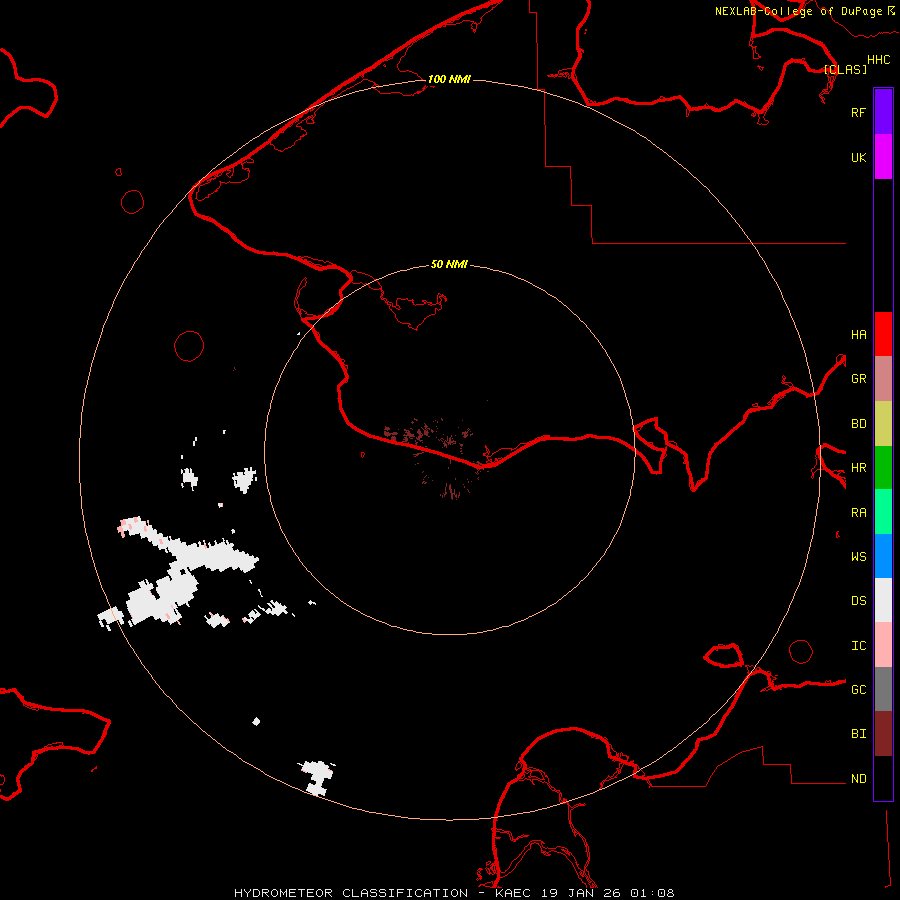Screen dimensions: 900x900
Task: Click the 'RA' legend label
Action: tap(858, 513)
